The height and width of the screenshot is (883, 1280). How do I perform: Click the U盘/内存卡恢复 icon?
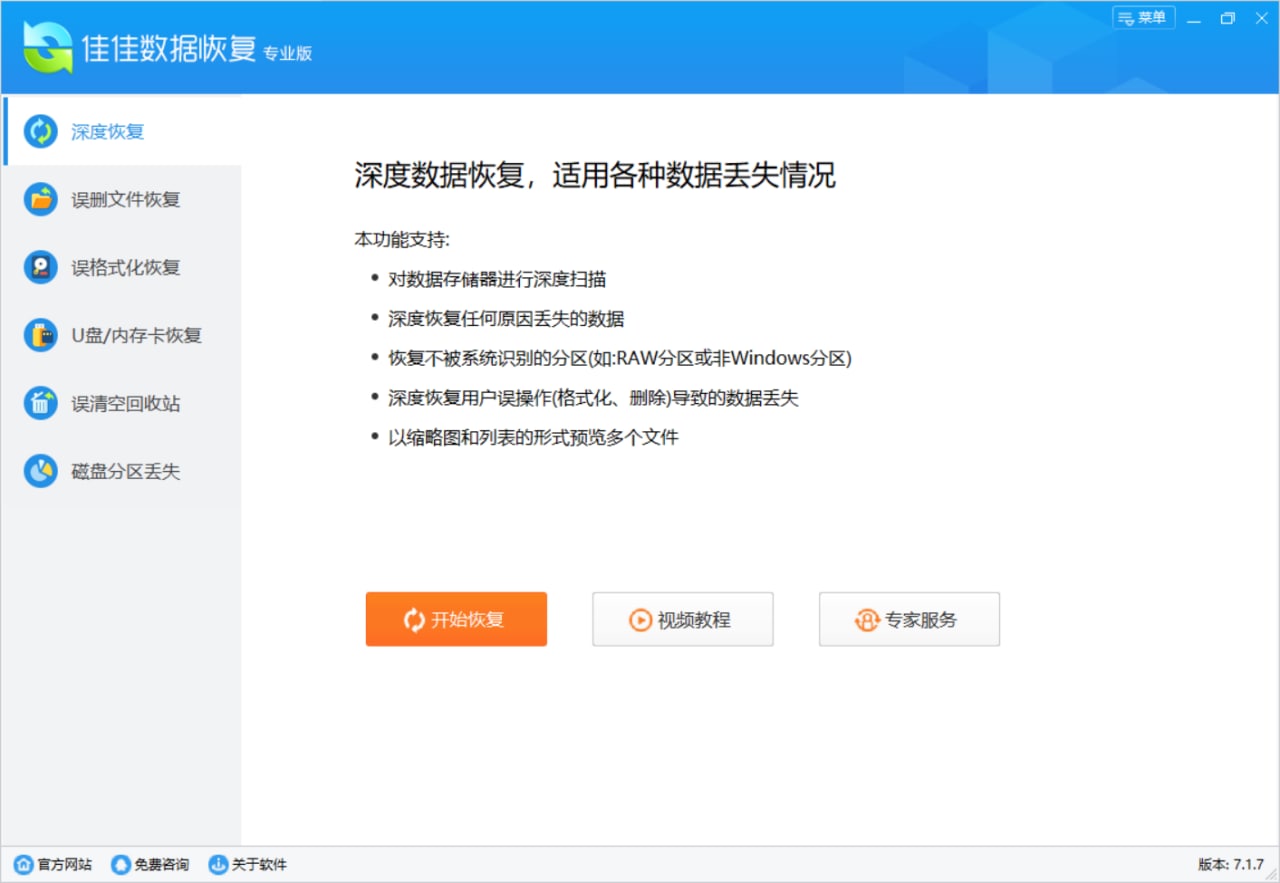pos(40,335)
